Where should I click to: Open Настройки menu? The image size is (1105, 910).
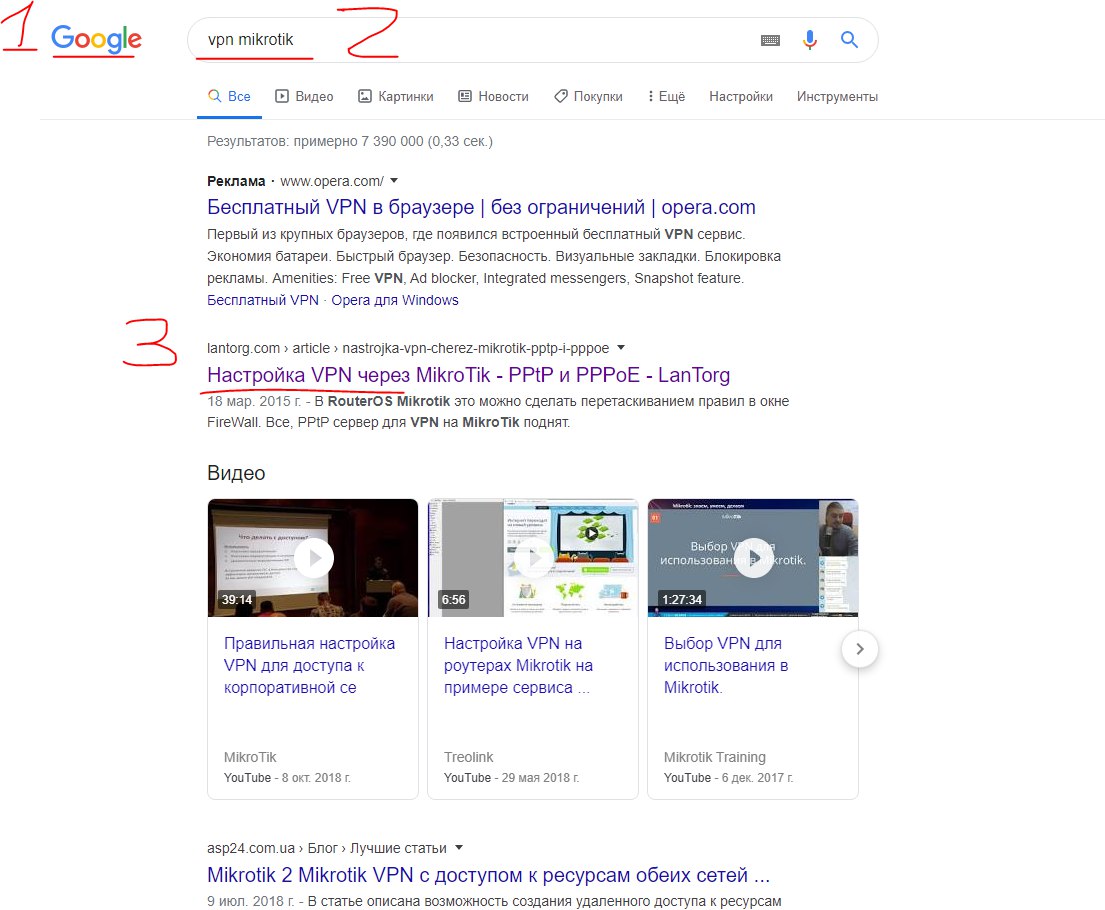click(741, 97)
